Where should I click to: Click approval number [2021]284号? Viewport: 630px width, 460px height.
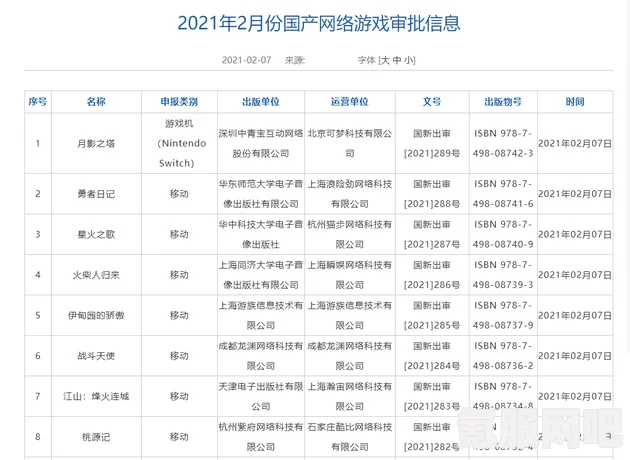(432, 366)
